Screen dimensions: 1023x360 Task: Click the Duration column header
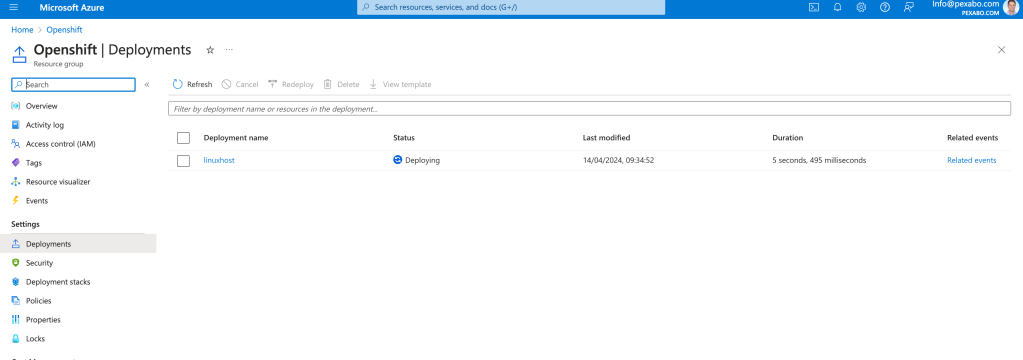click(x=787, y=138)
